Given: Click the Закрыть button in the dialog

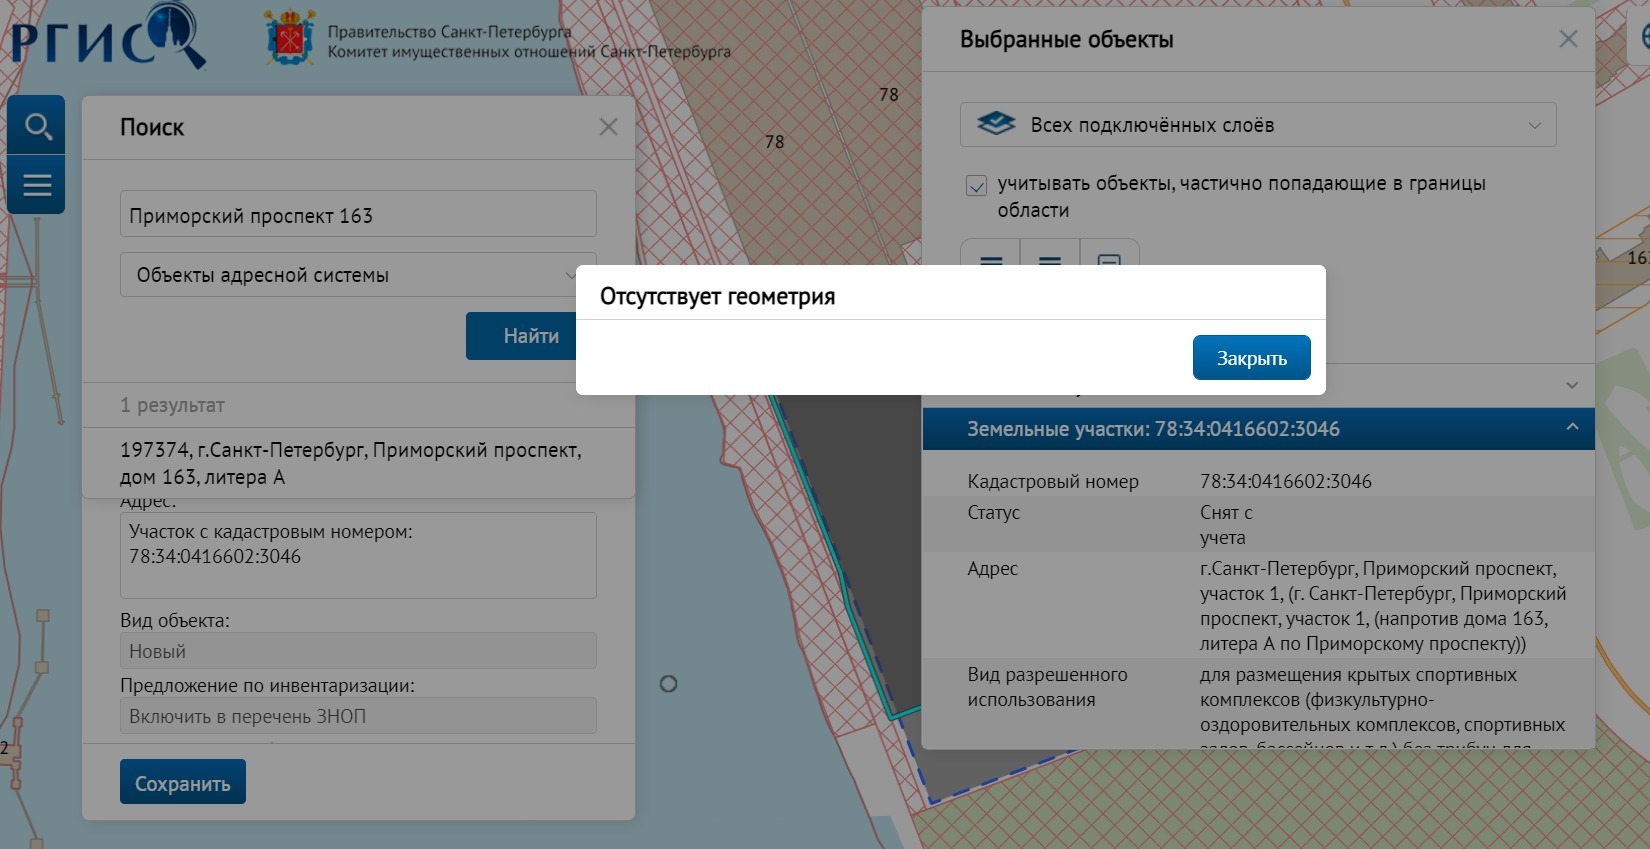Looking at the screenshot, I should [1251, 358].
